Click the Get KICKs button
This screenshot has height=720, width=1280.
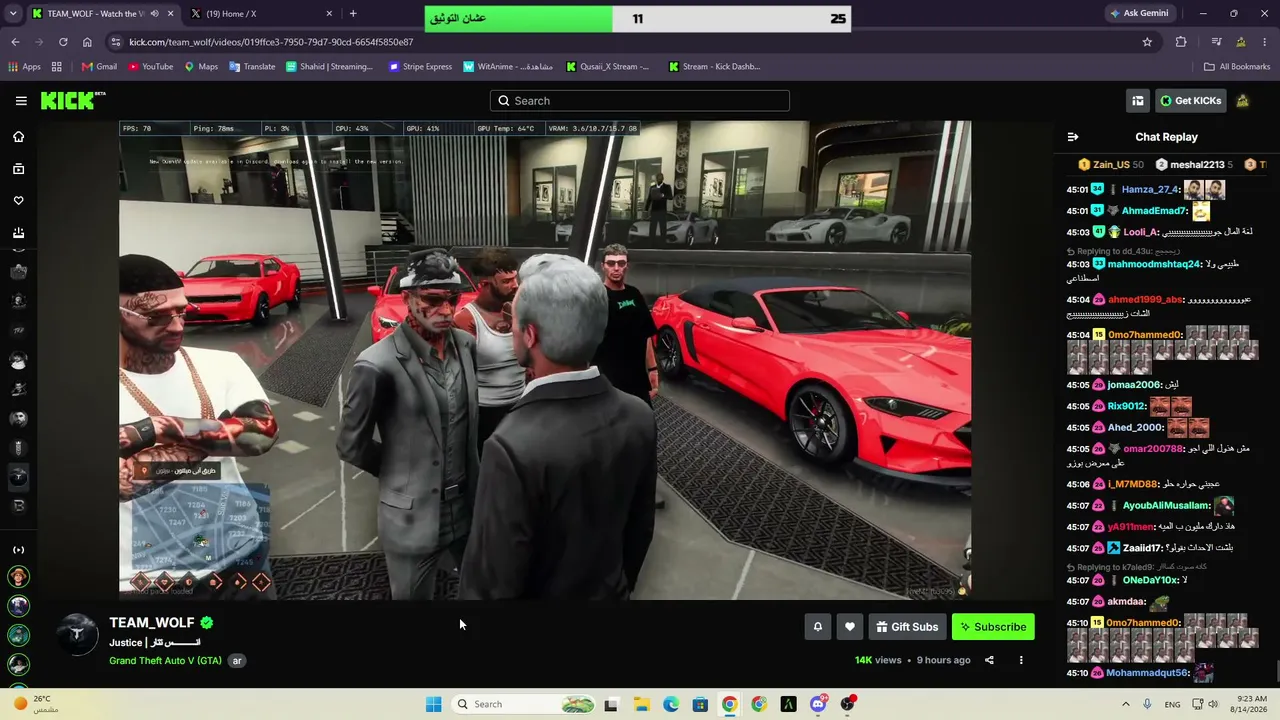(1190, 101)
